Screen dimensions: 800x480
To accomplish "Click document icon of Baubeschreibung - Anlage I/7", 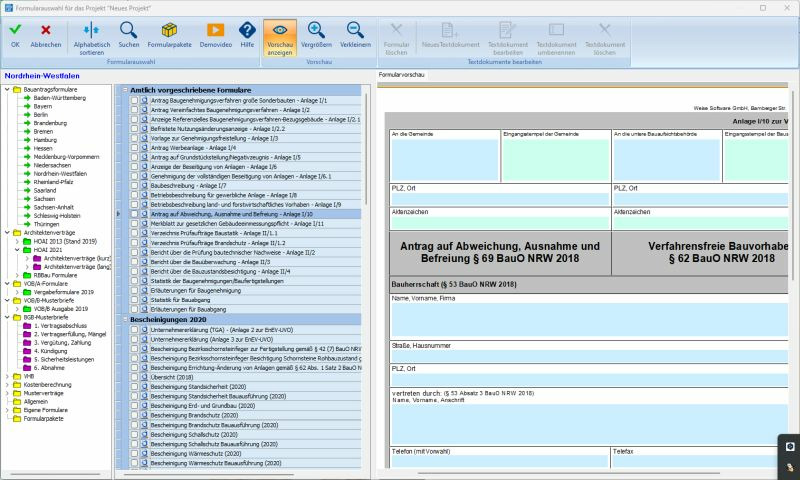I will [x=144, y=186].
